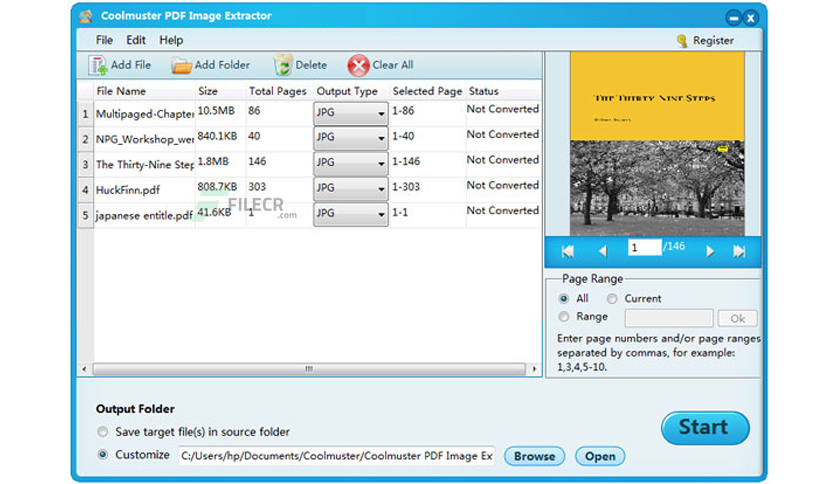This screenshot has width=836, height=484.
Task: Open the Help menu
Action: click(x=171, y=41)
